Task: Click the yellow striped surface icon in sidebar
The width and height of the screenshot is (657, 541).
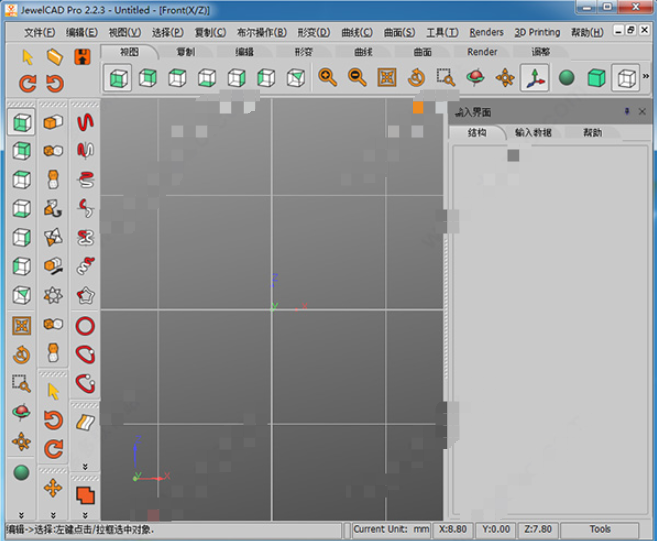Action: point(85,422)
